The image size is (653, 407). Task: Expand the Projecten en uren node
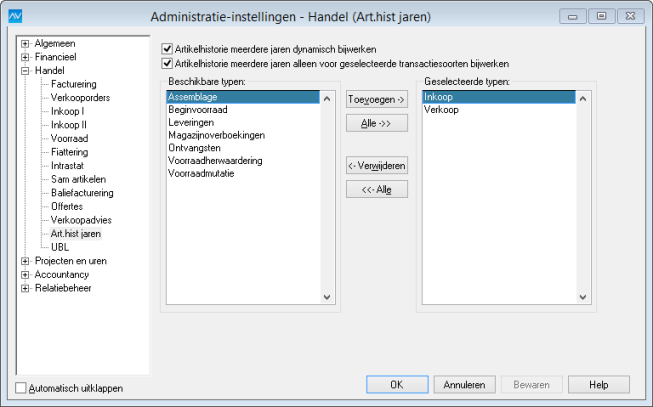click(x=25, y=261)
